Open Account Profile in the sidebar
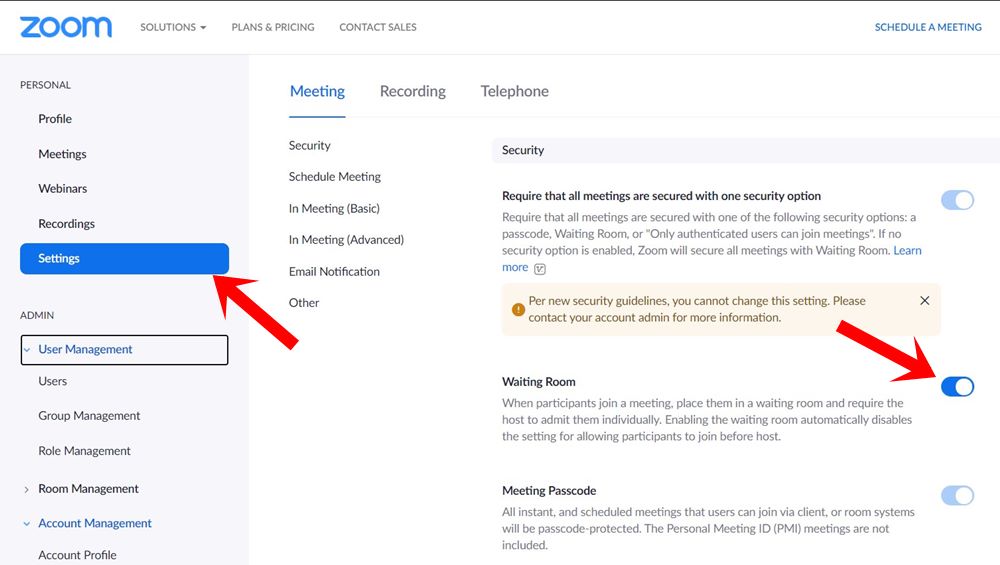Image resolution: width=1000 pixels, height=565 pixels. 77,555
